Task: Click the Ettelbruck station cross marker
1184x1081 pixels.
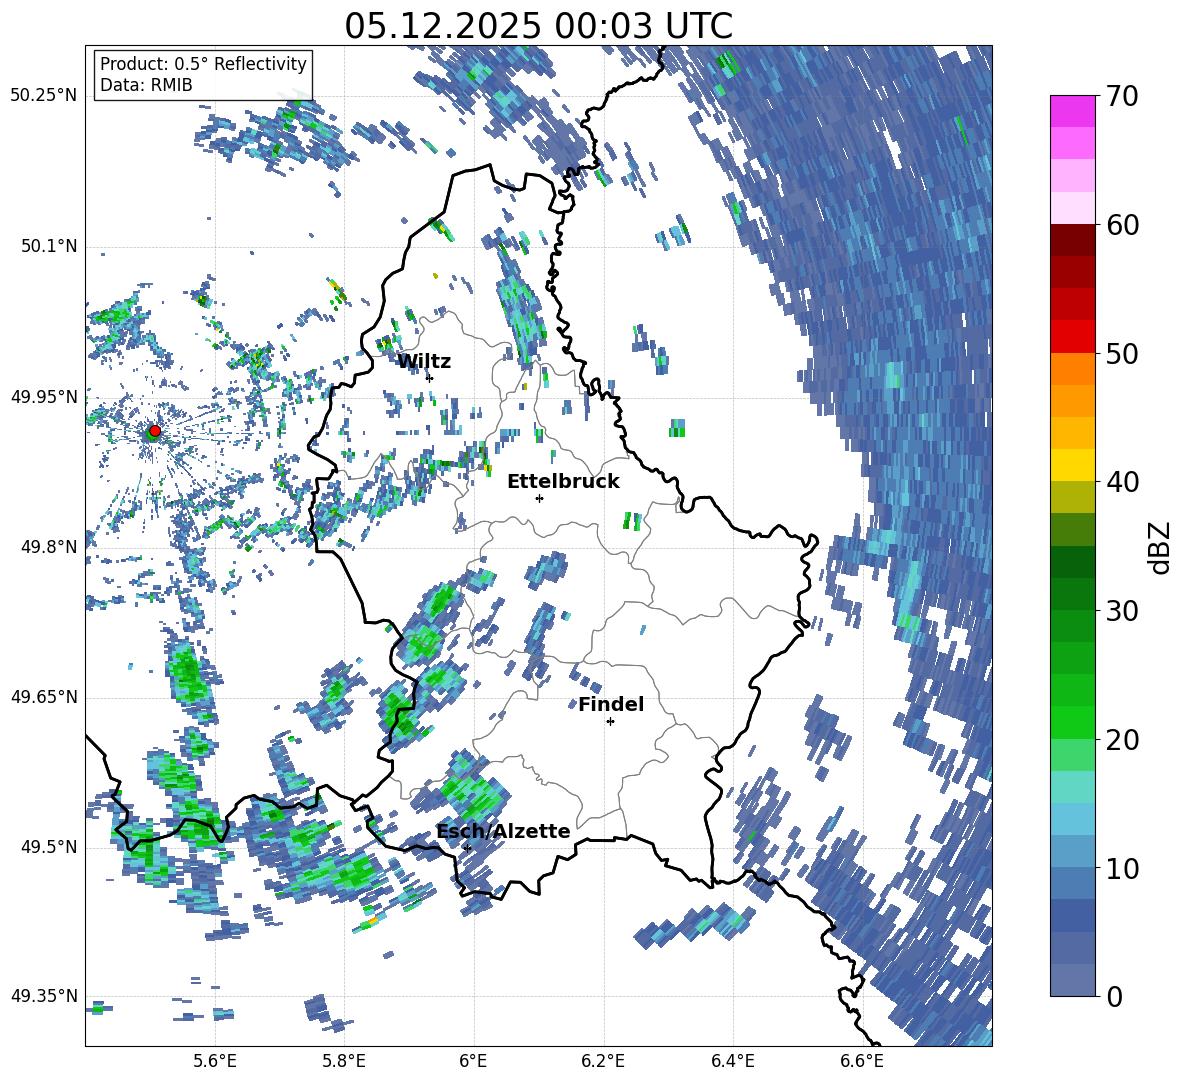Action: 539,498
